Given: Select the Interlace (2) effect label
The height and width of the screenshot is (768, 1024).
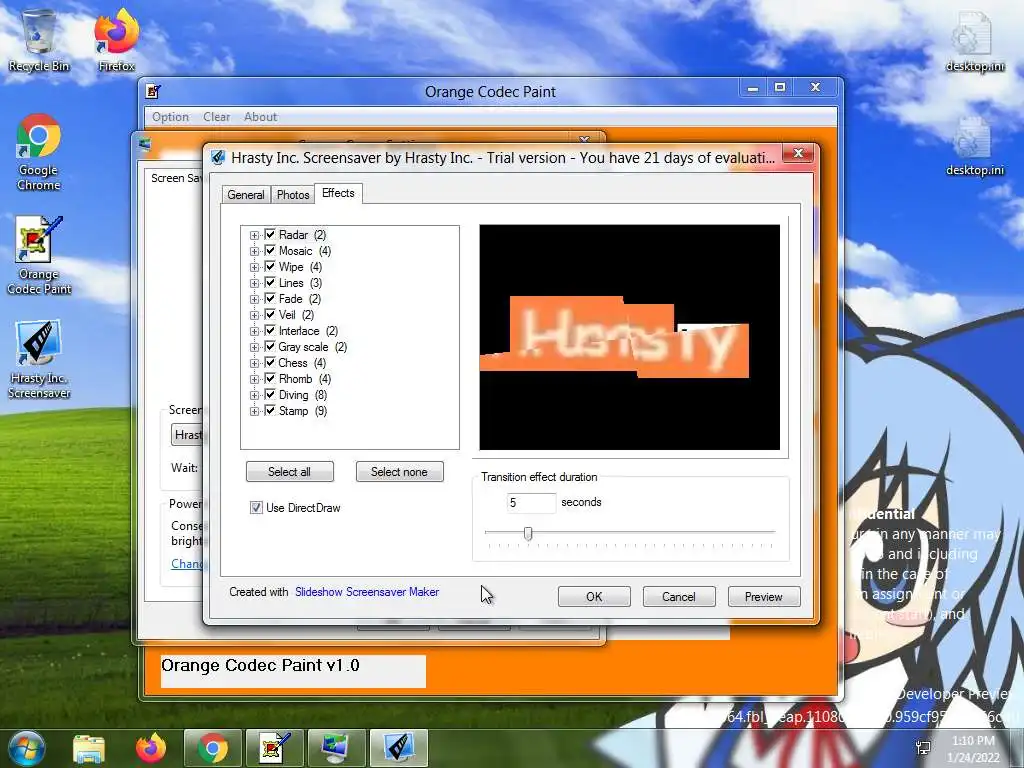Looking at the screenshot, I should [308, 330].
